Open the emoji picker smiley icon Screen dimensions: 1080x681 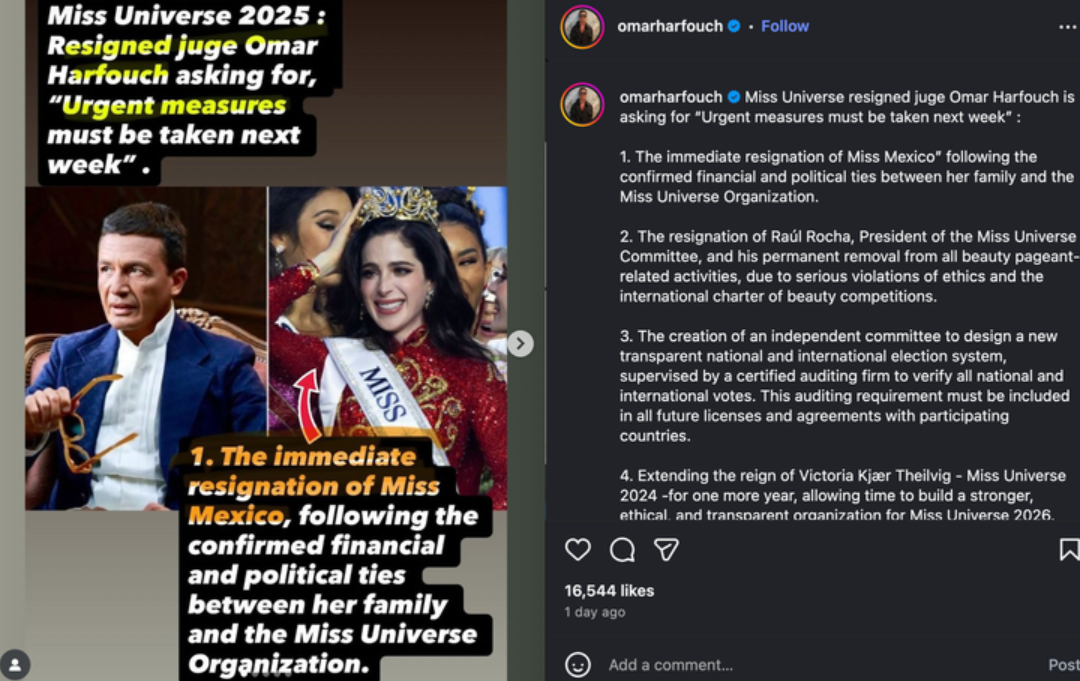577,664
